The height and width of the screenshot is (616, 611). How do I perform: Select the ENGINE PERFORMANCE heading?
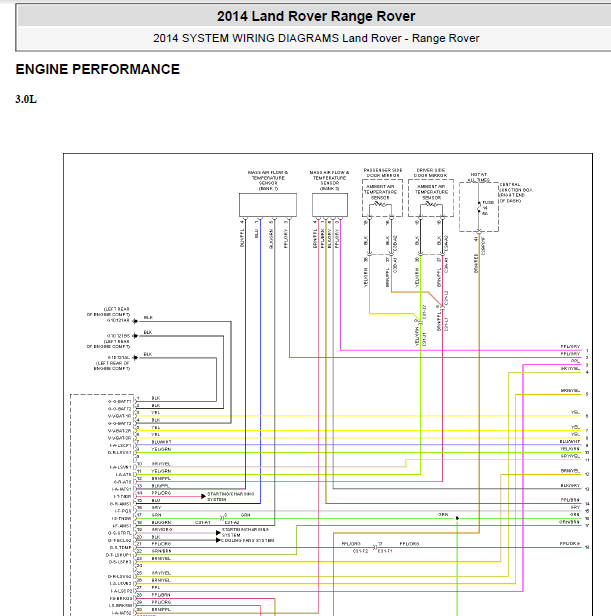(x=97, y=69)
